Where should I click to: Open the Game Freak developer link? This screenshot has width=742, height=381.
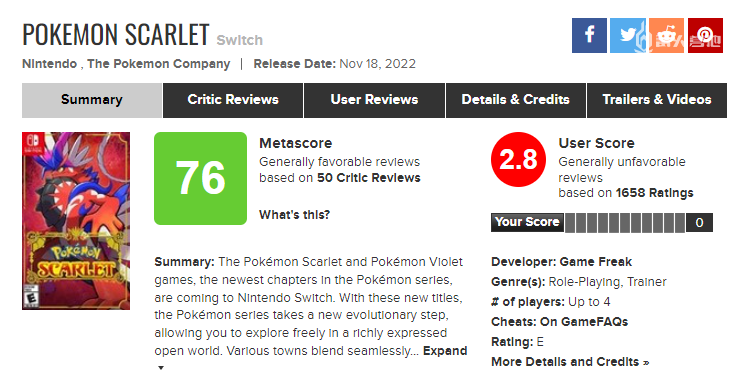[x=596, y=262]
